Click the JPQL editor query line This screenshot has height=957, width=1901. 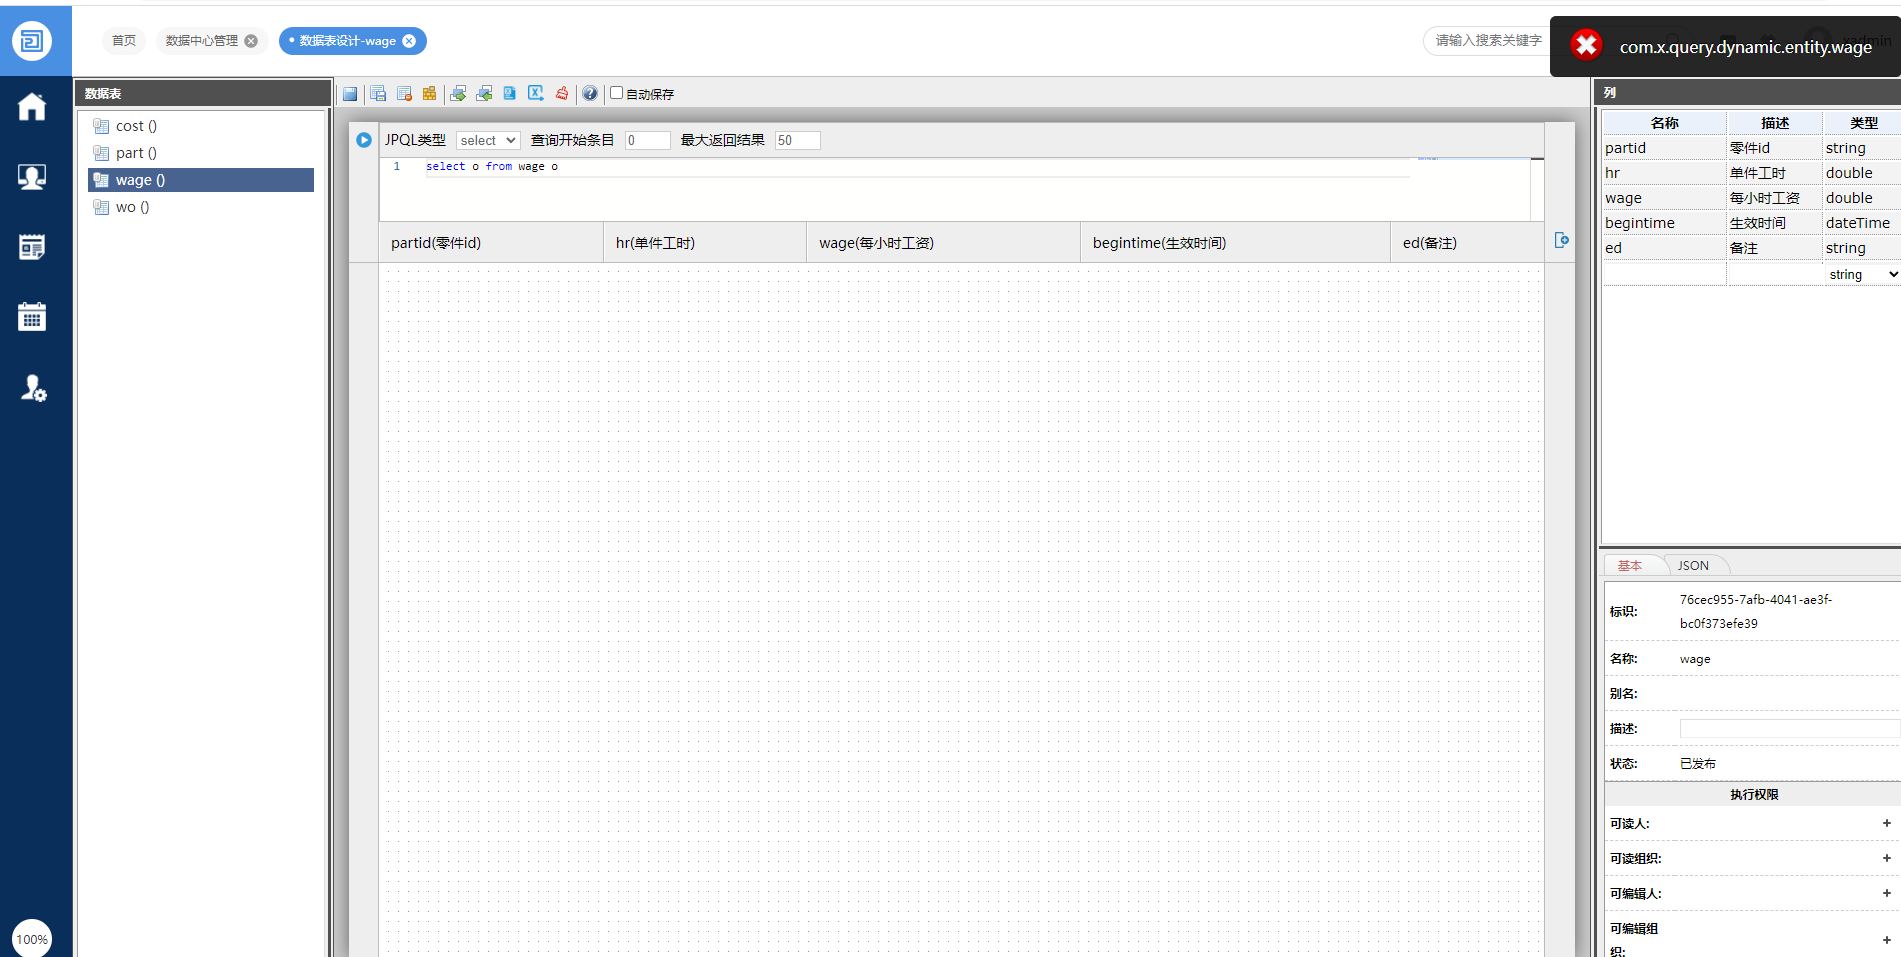[492, 167]
